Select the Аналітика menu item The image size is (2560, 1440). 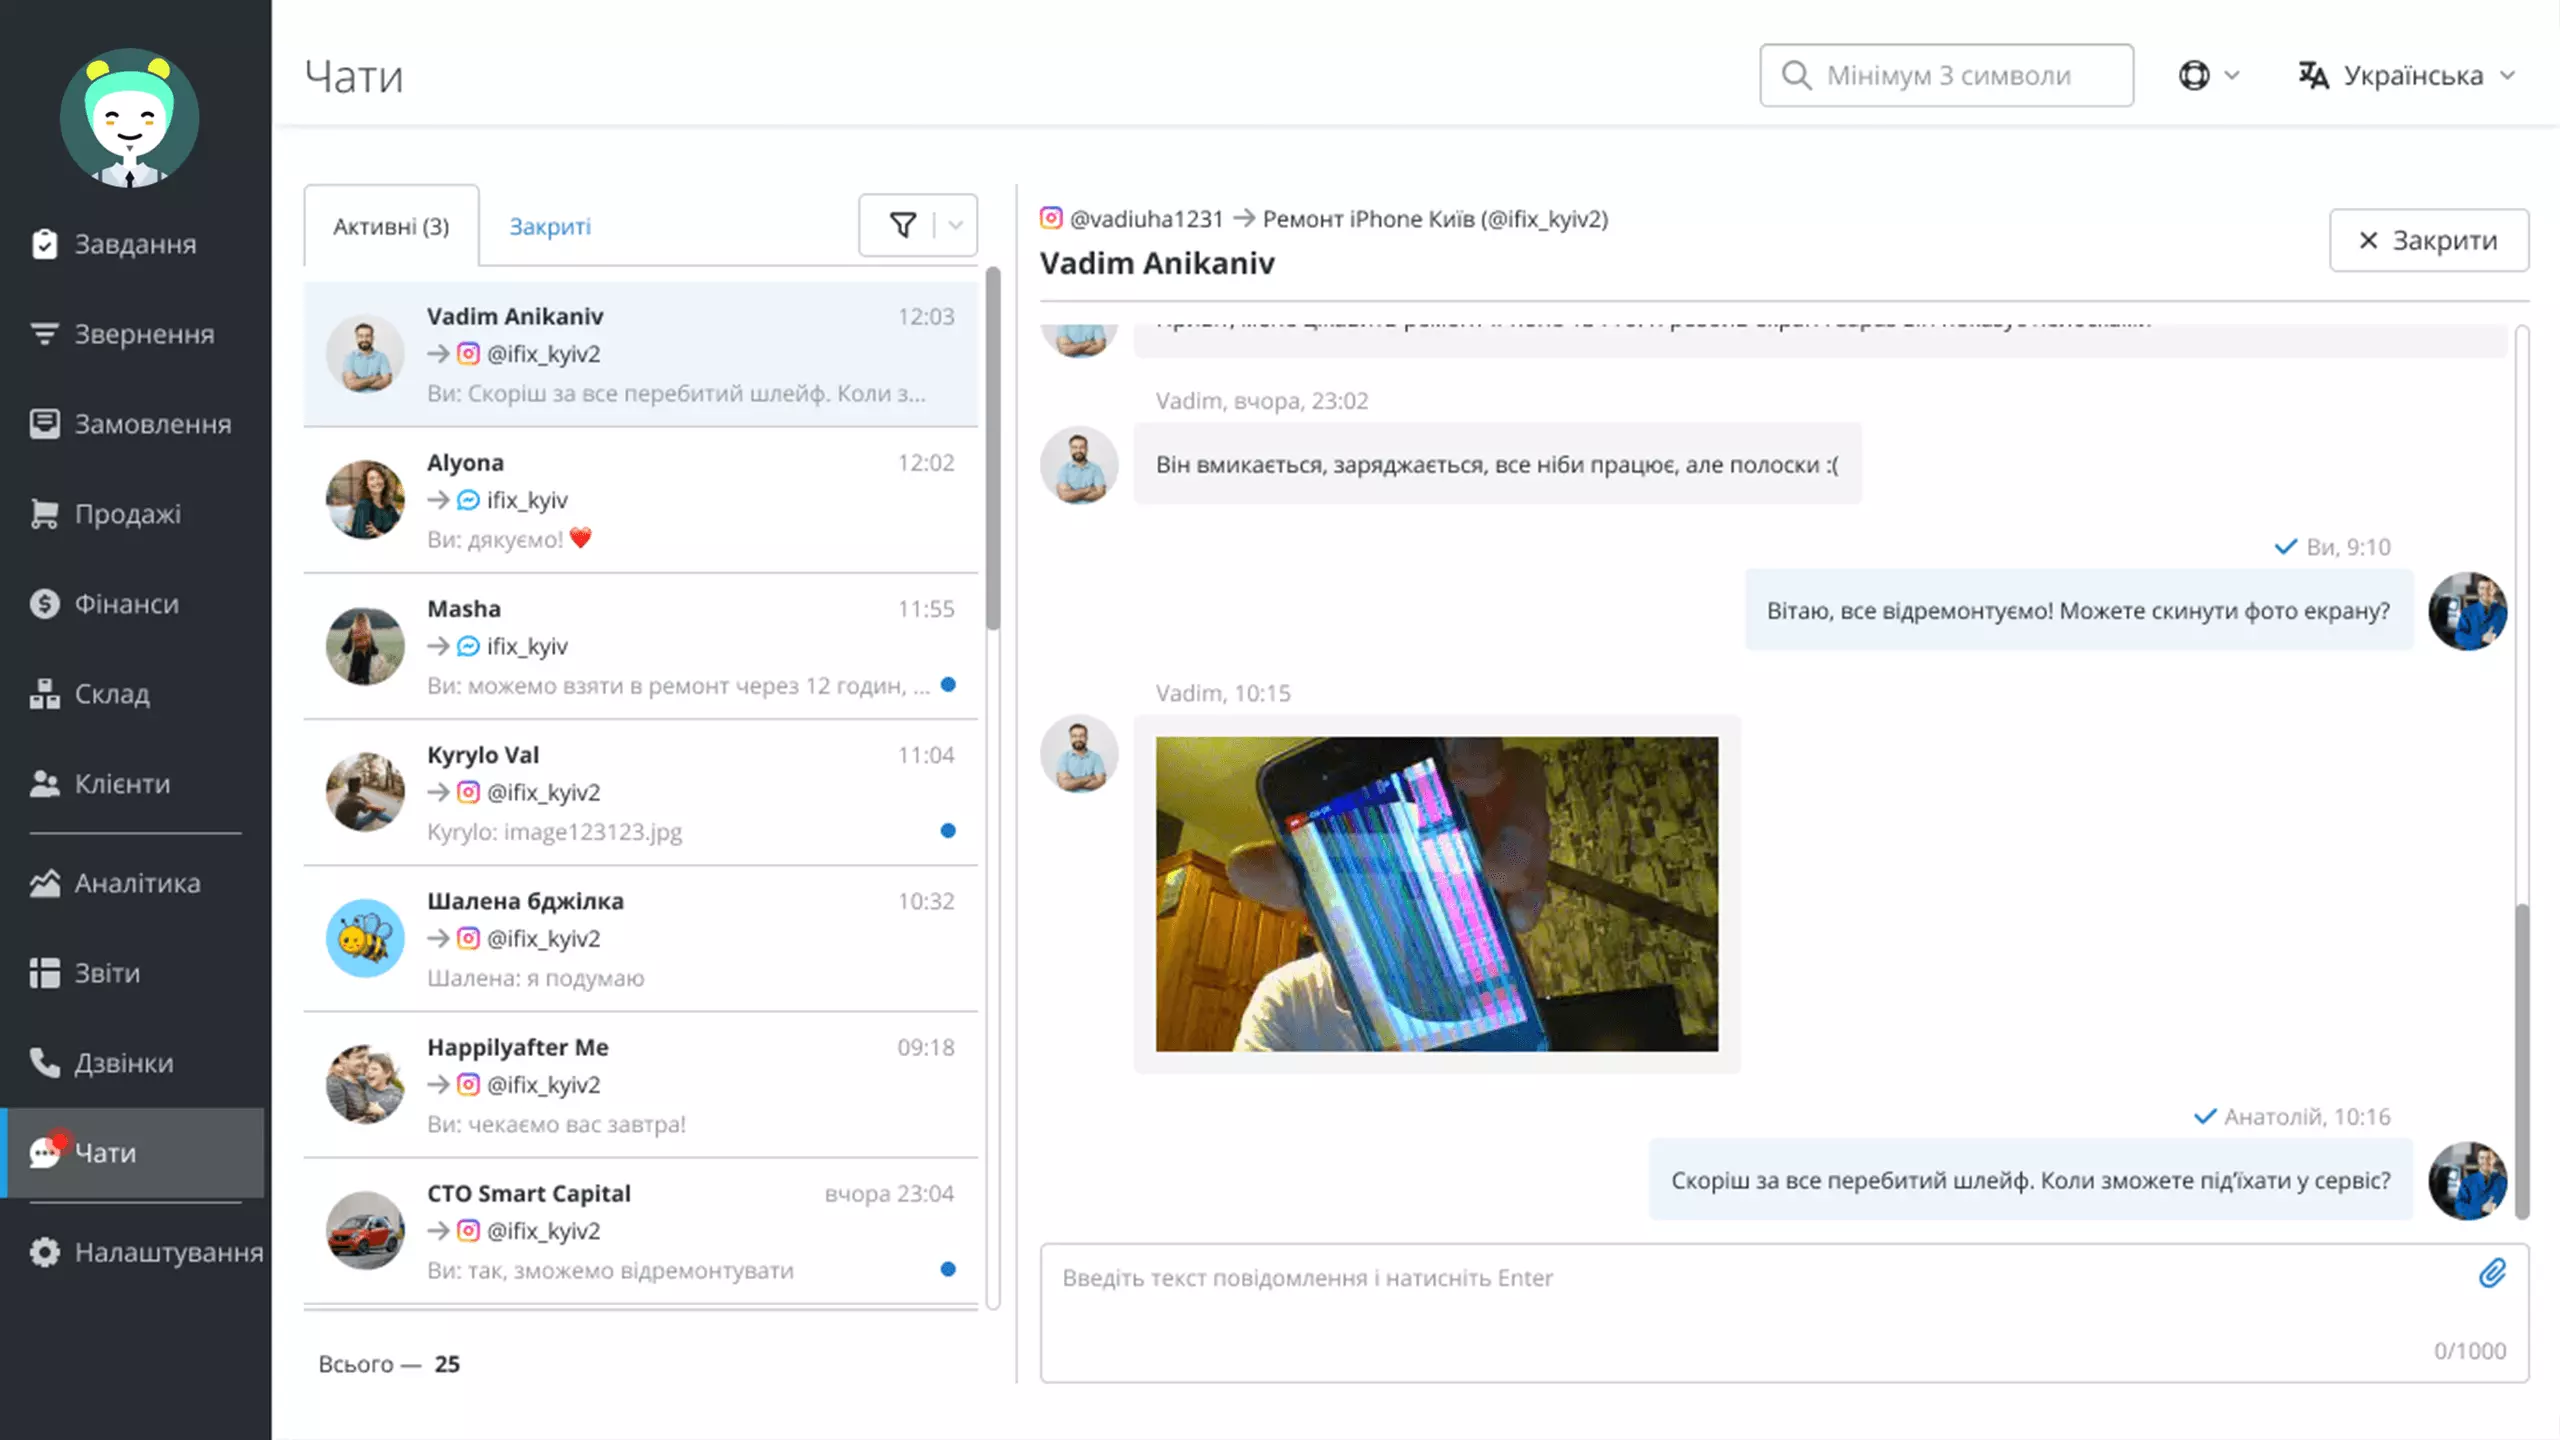136,883
